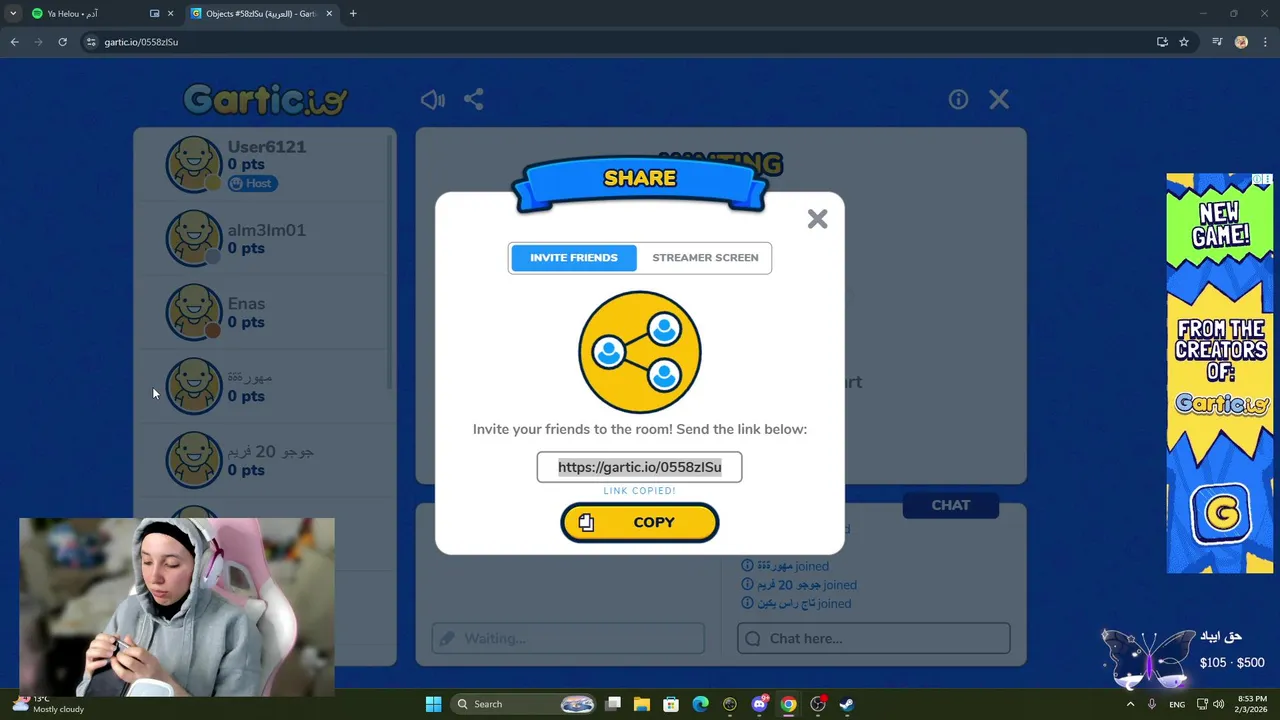Switch to the Ya Helou Spotify tab
The height and width of the screenshot is (720, 1280).
pyautogui.click(x=90, y=14)
